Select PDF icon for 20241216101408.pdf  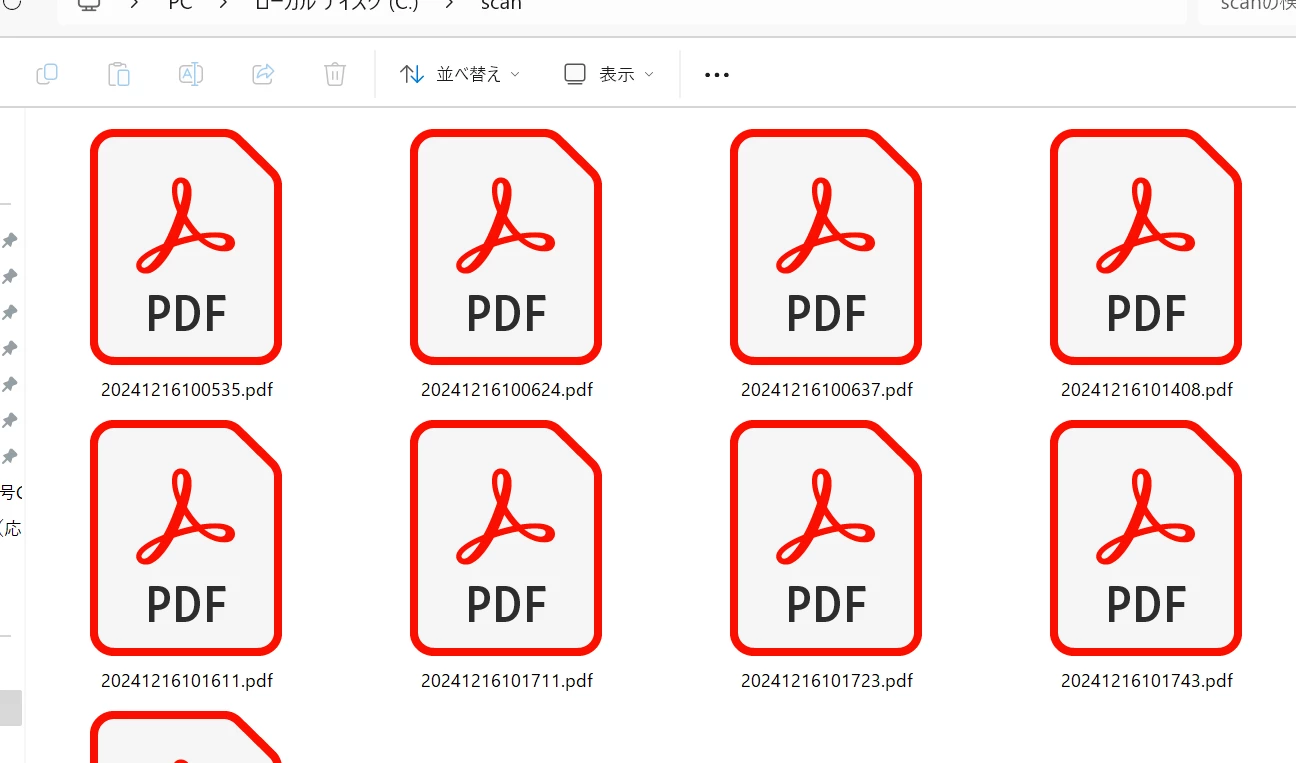click(x=1146, y=247)
